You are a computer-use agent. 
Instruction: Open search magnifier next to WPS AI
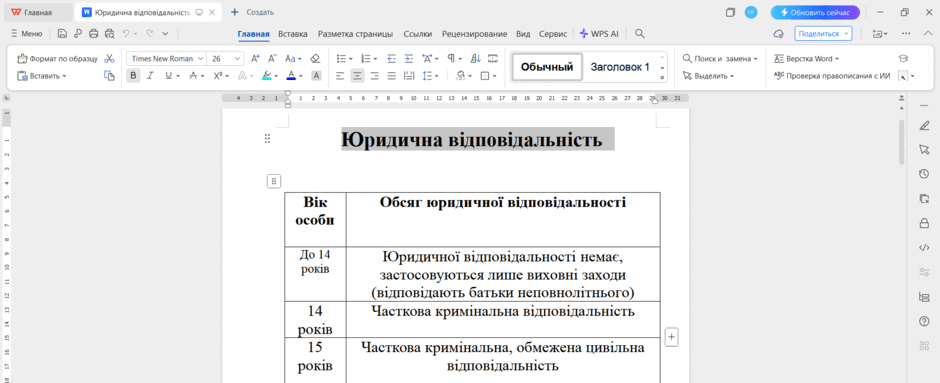click(640, 34)
